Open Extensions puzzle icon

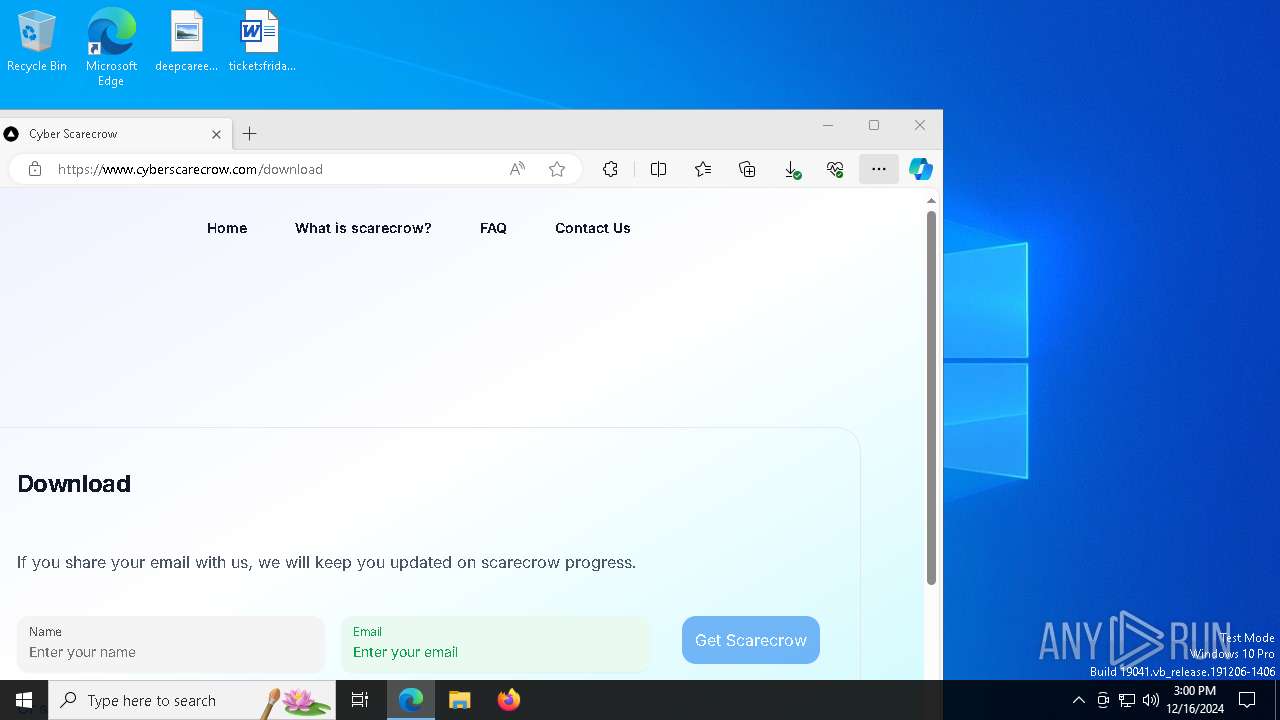click(610, 169)
